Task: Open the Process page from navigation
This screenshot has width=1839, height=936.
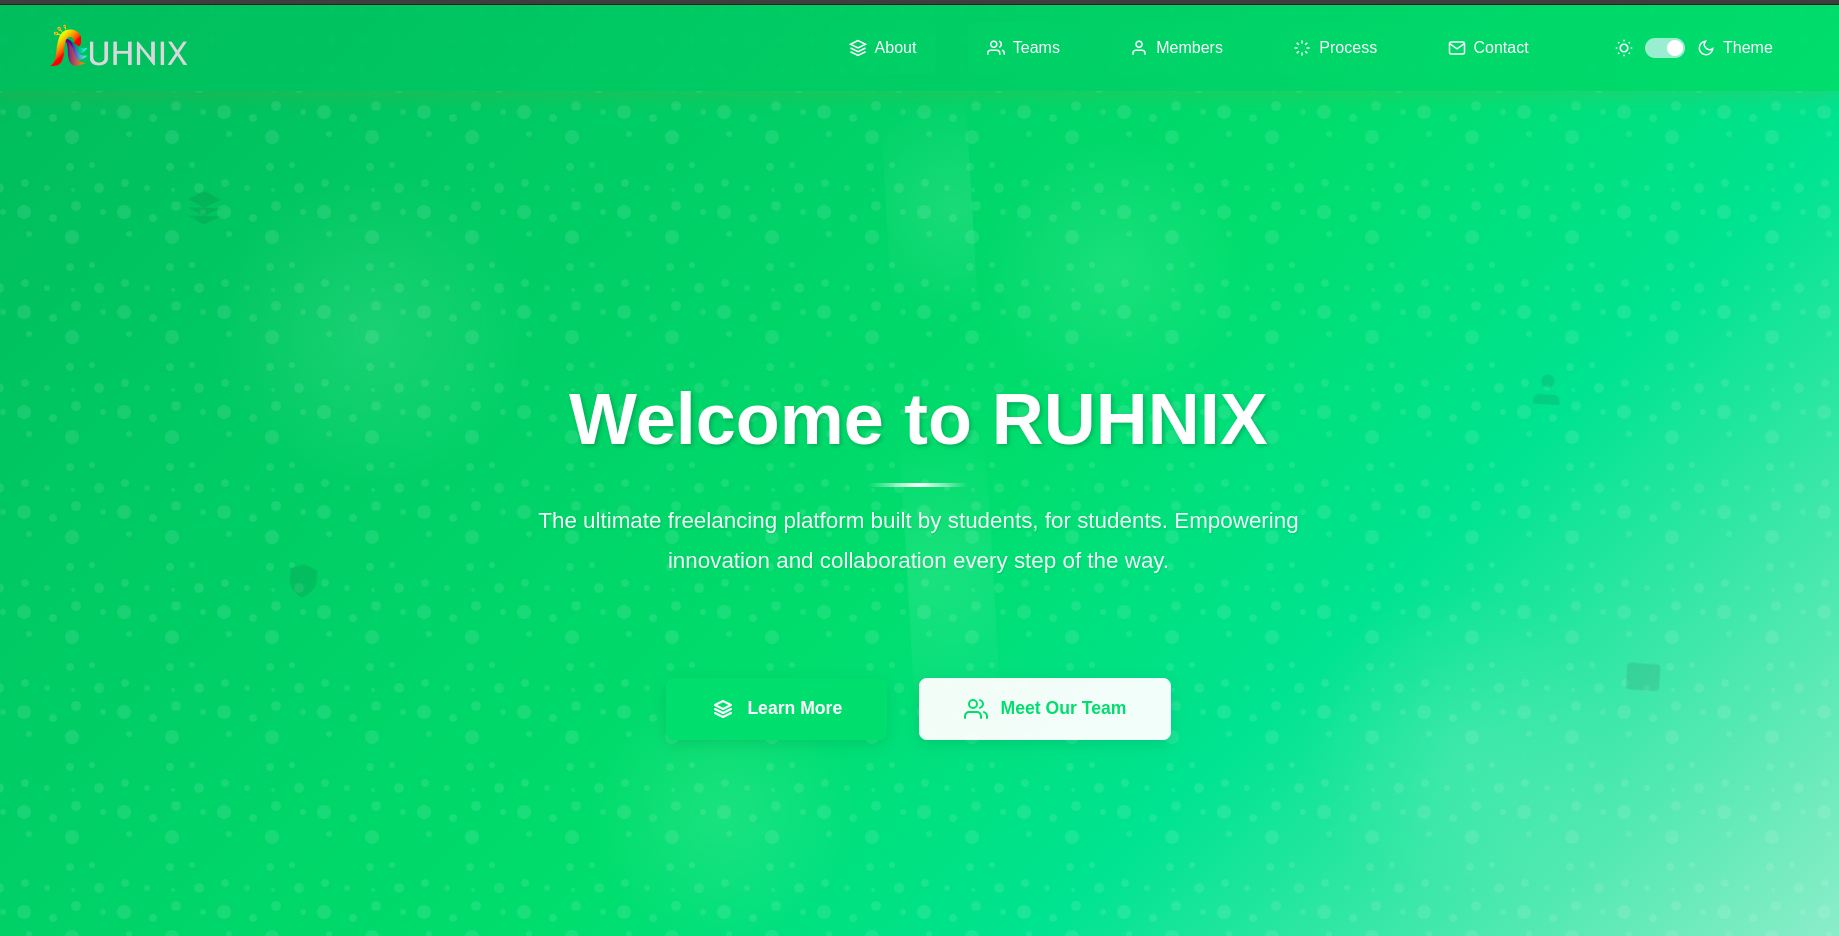Action: [1348, 47]
